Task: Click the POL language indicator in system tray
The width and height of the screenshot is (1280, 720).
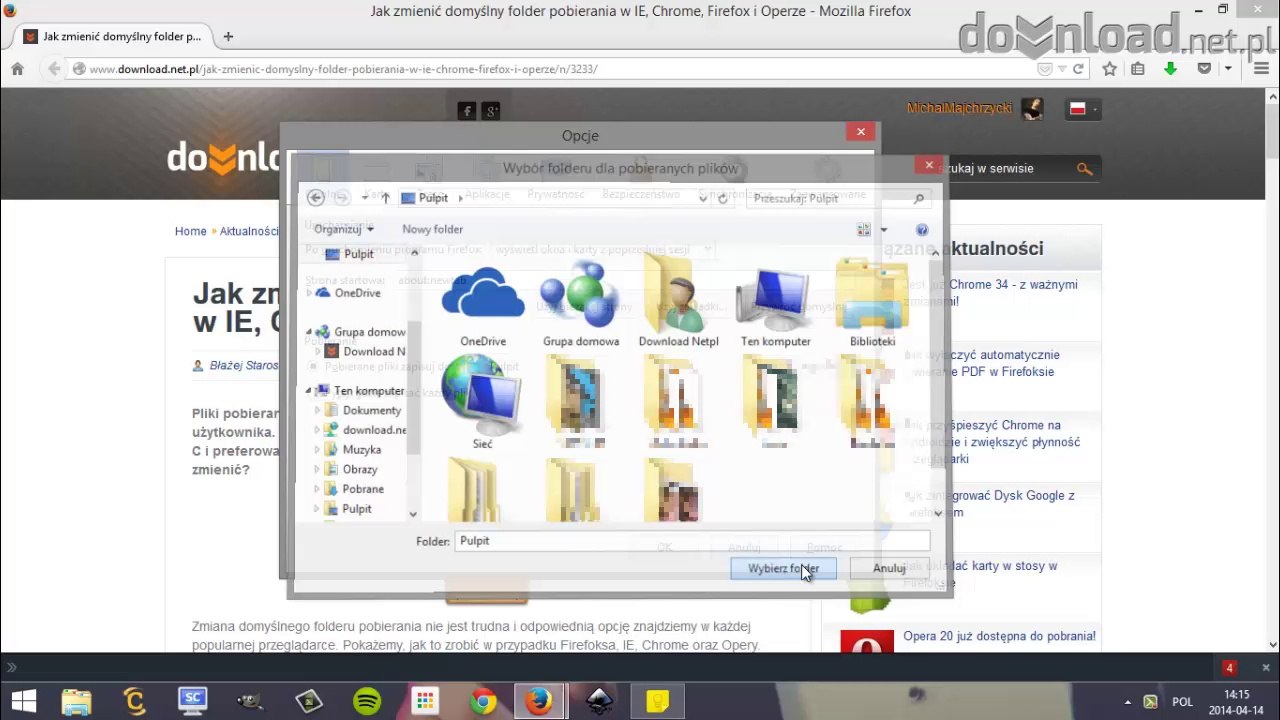Action: coord(1182,701)
